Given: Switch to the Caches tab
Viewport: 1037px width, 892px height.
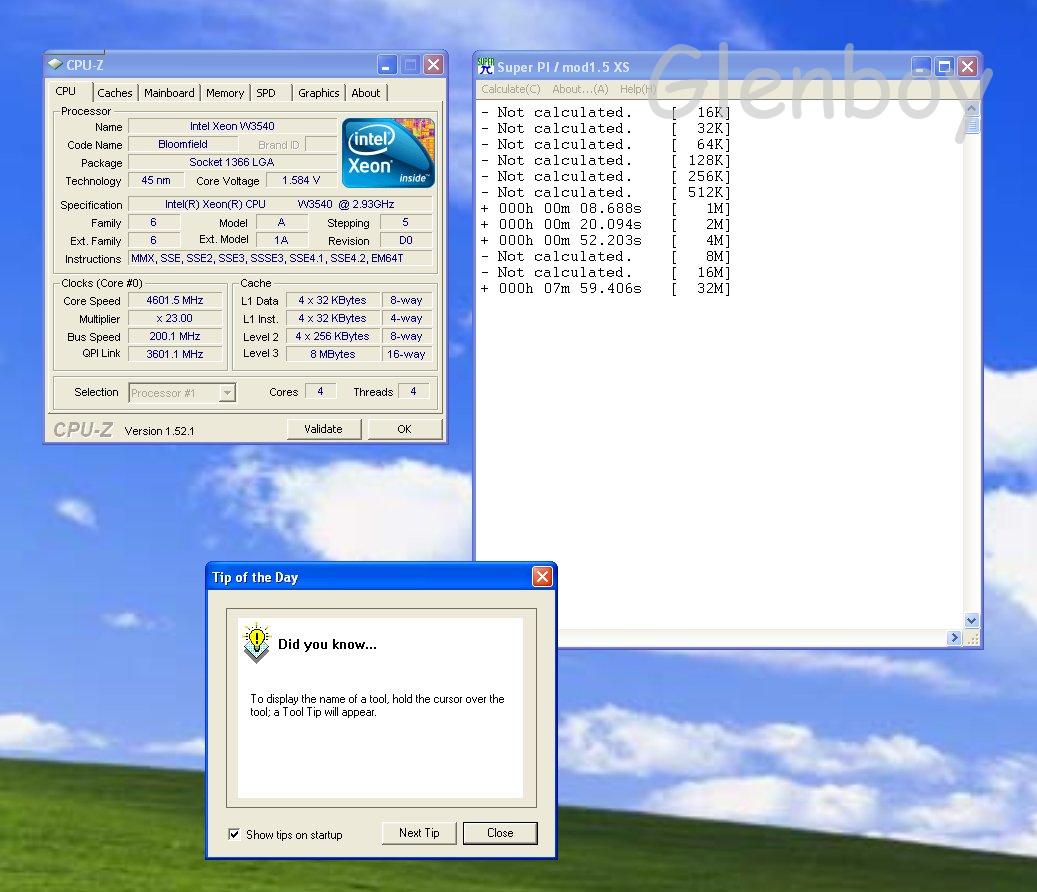Looking at the screenshot, I should [x=115, y=93].
